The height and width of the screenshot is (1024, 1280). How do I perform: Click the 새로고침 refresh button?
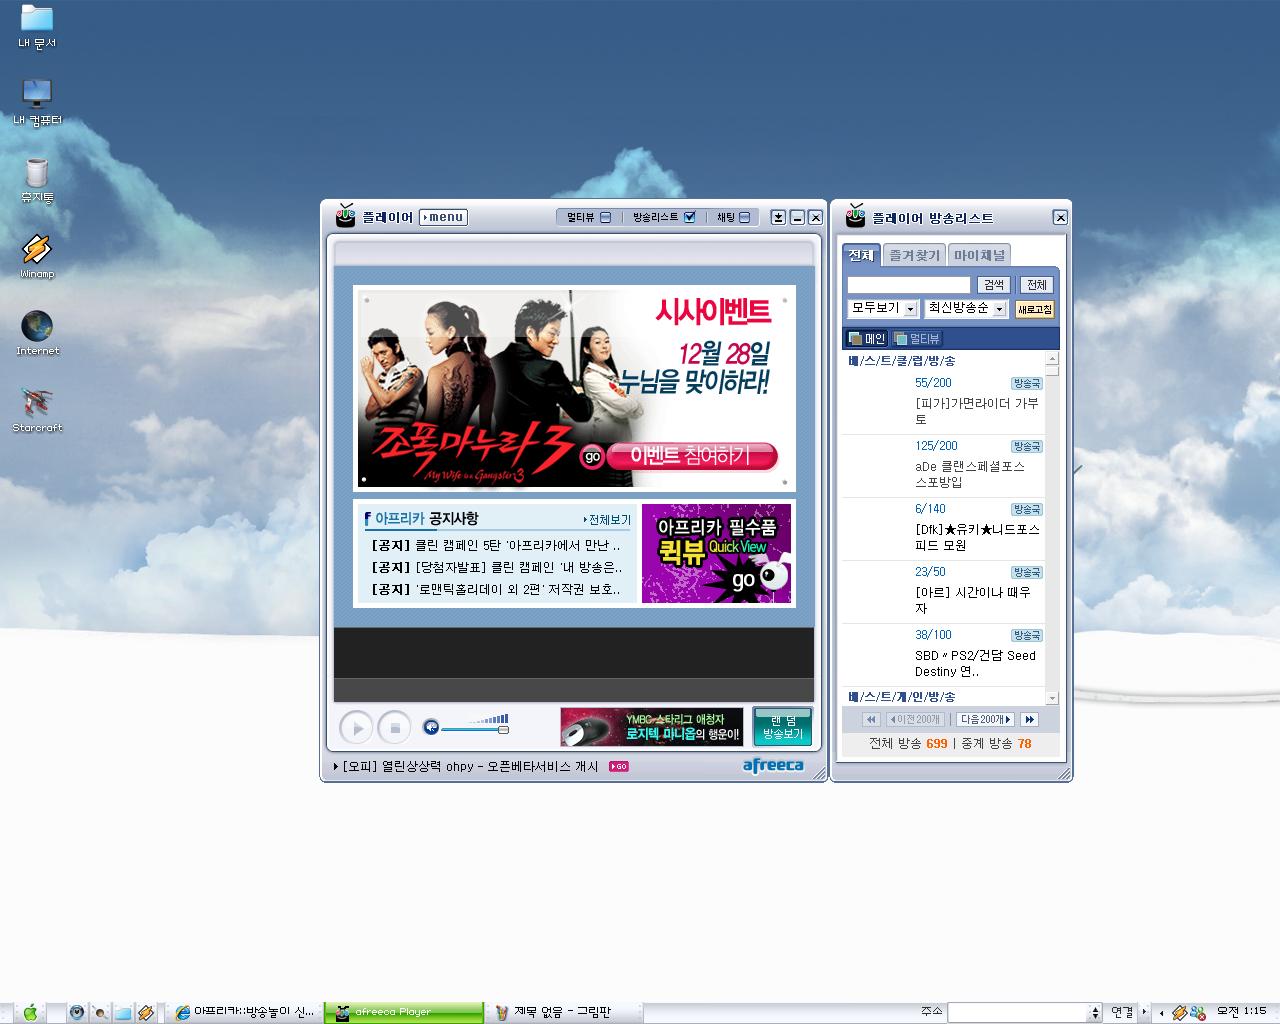1035,309
